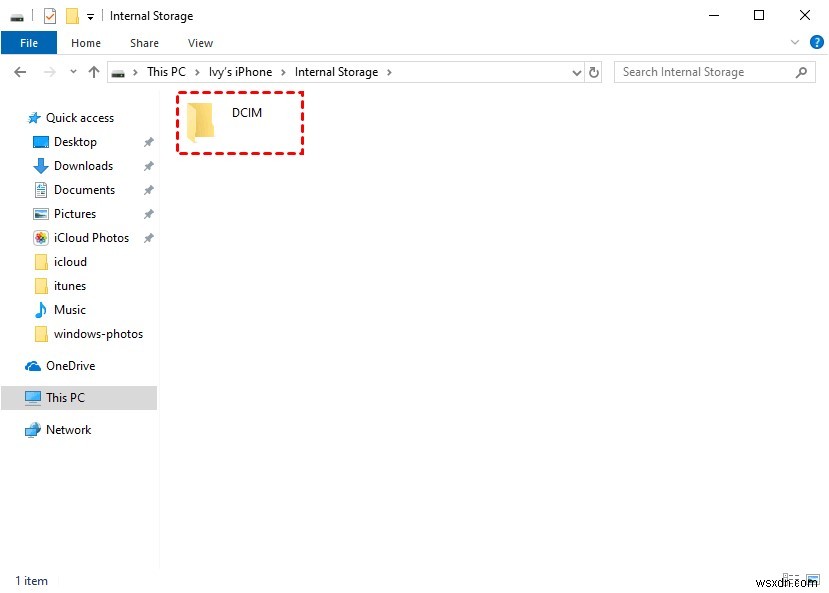Viewport: 829px width, 593px height.
Task: Navigate up one level with the up arrow
Action: point(94,71)
